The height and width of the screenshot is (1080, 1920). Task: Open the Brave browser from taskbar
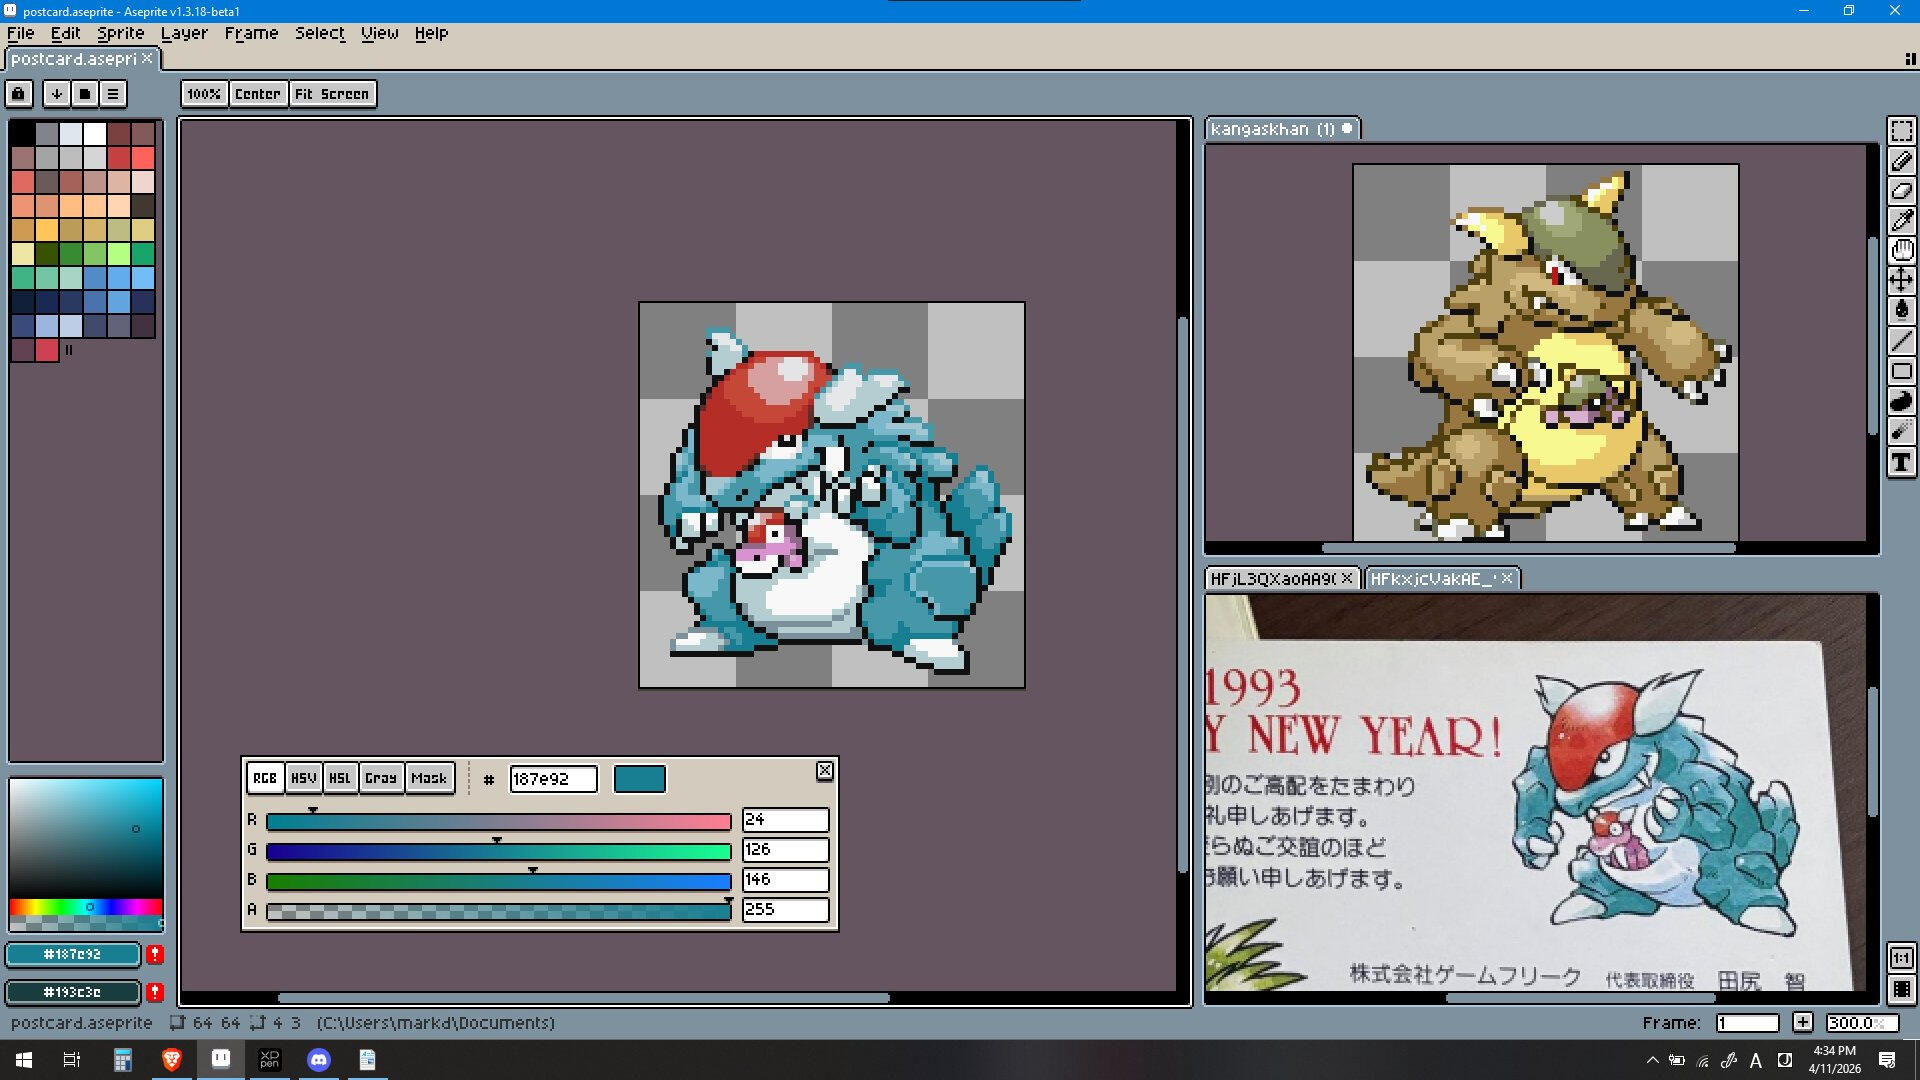point(172,1060)
